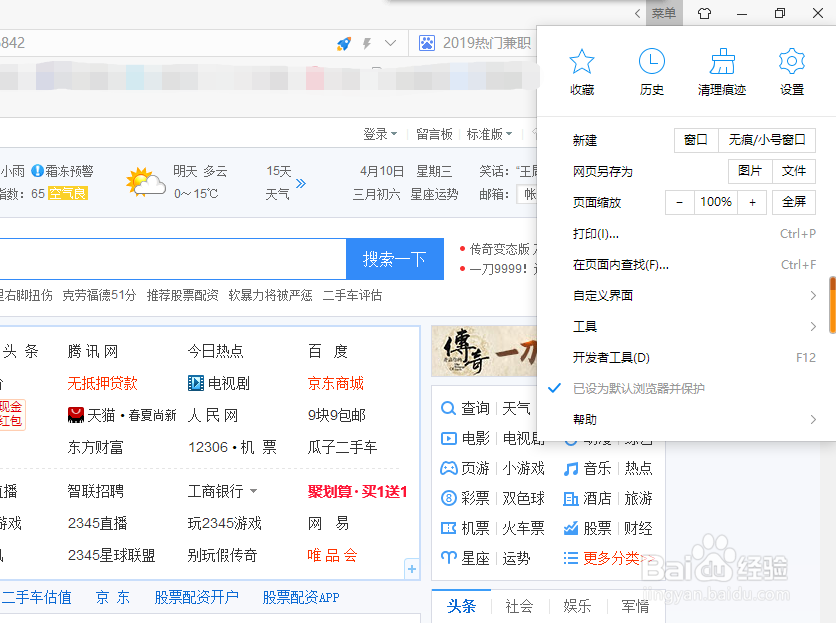Click the 全屏 fullscreen button
The image size is (836, 623).
pos(794,202)
